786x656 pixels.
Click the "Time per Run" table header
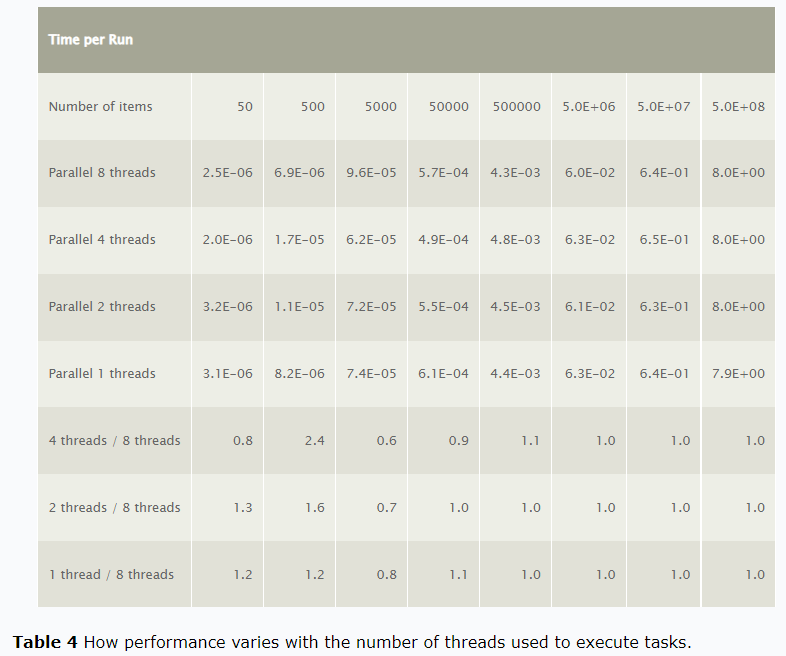point(90,40)
